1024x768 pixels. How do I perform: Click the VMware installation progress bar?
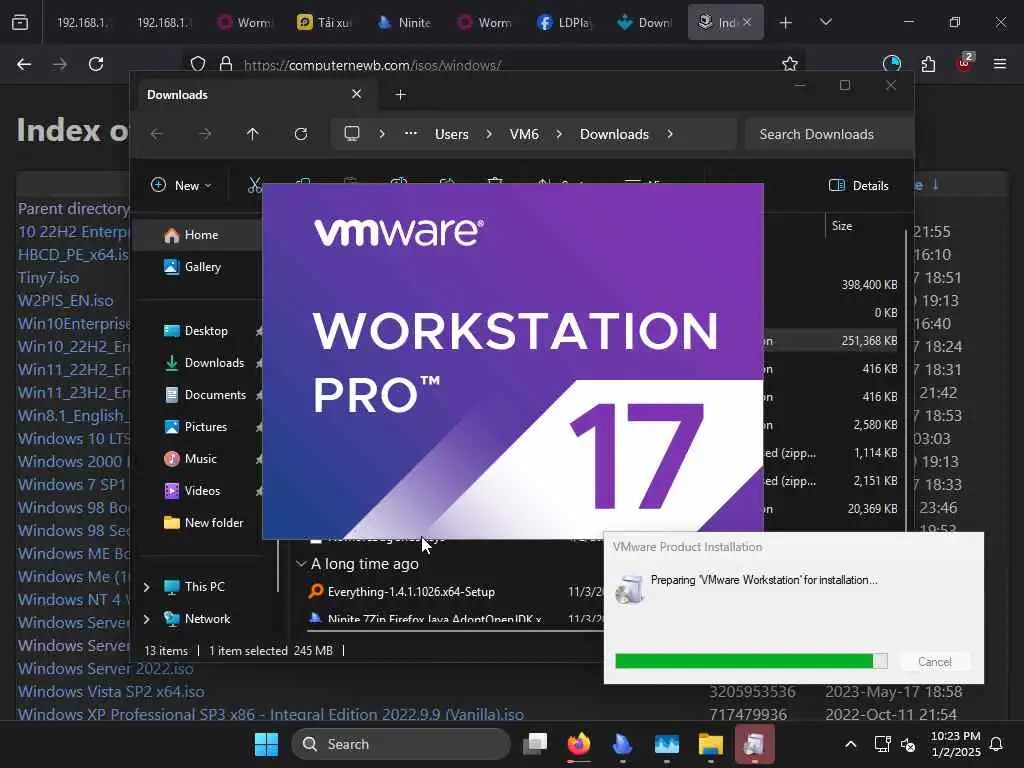(751, 661)
